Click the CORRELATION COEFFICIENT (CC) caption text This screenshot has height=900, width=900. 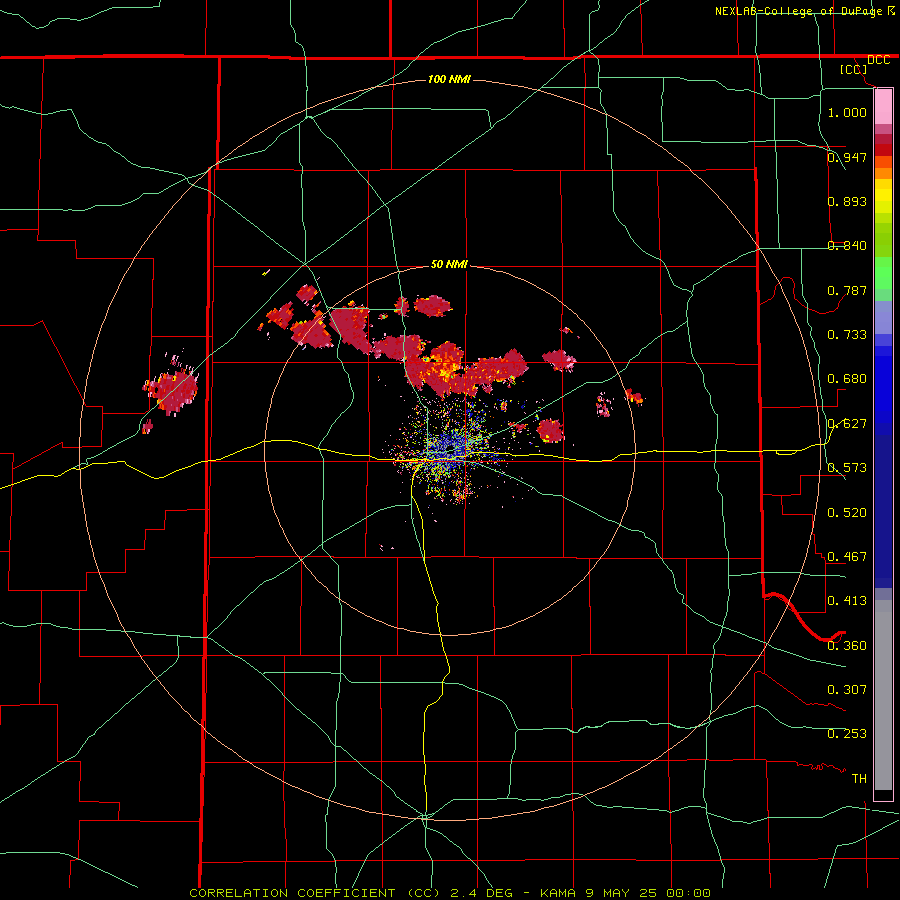click(315, 893)
